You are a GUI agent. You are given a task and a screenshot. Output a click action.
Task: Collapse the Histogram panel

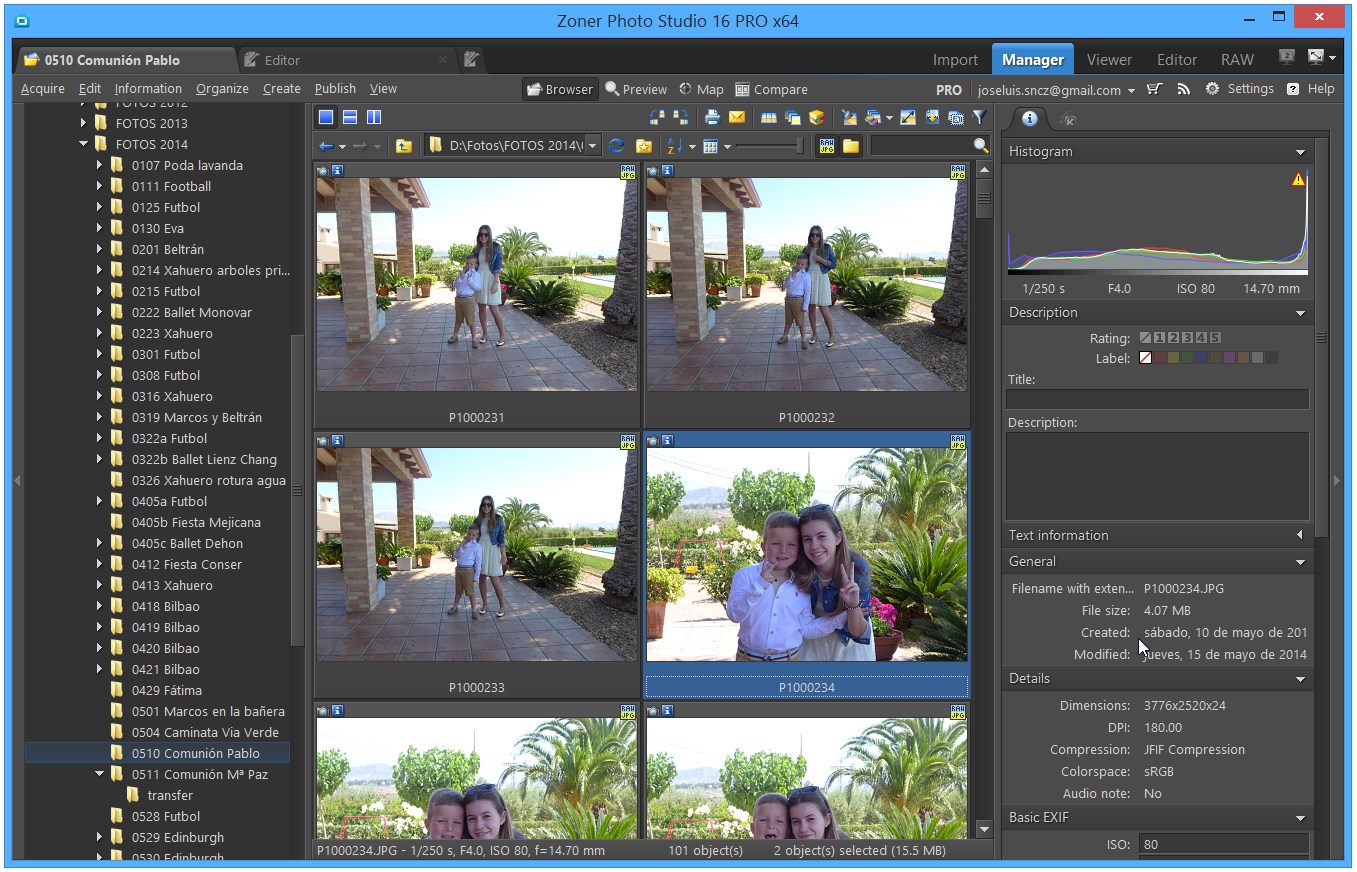(1300, 152)
